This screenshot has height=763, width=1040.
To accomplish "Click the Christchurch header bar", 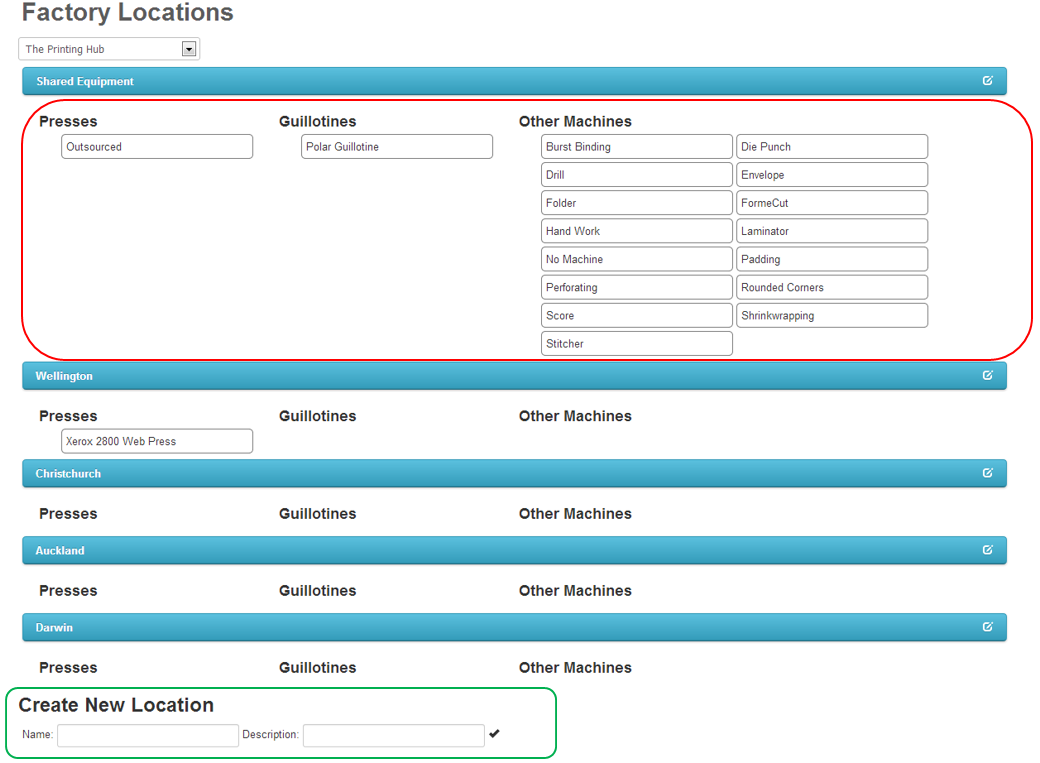I will (514, 473).
